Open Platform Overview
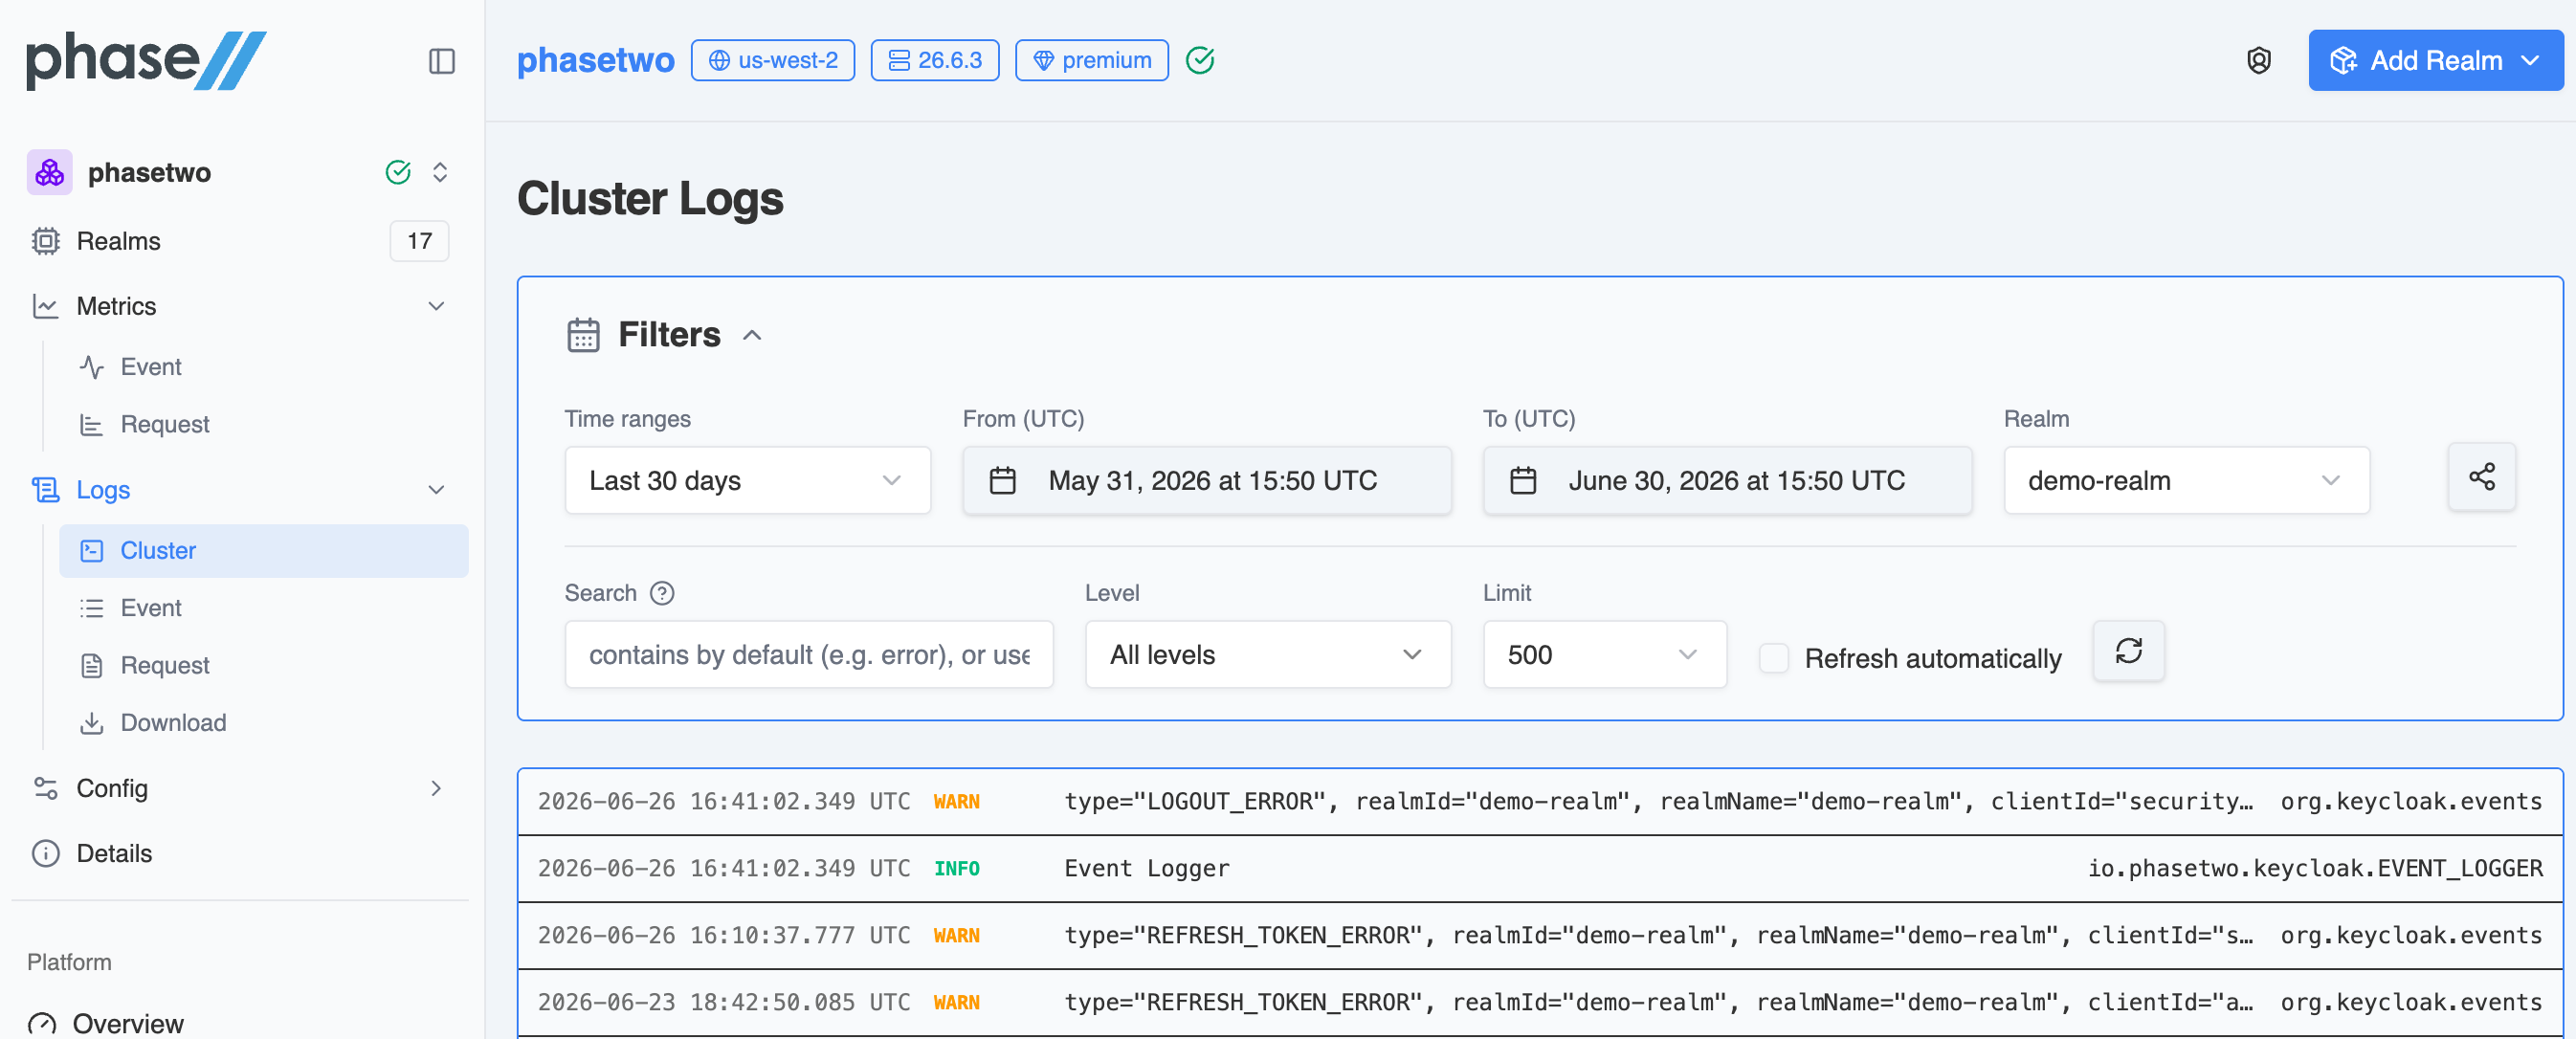 click(x=128, y=1023)
